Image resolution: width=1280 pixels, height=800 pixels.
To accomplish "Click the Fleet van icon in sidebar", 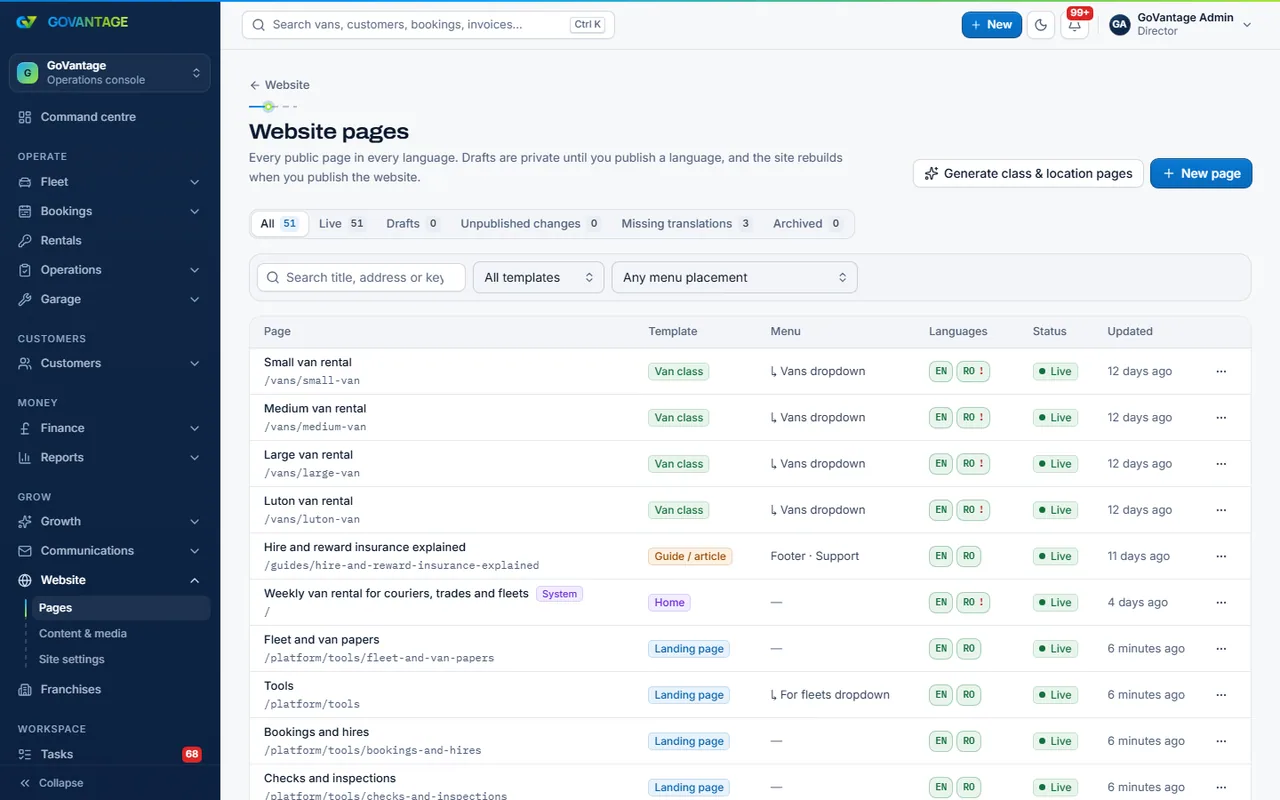I will (25, 182).
